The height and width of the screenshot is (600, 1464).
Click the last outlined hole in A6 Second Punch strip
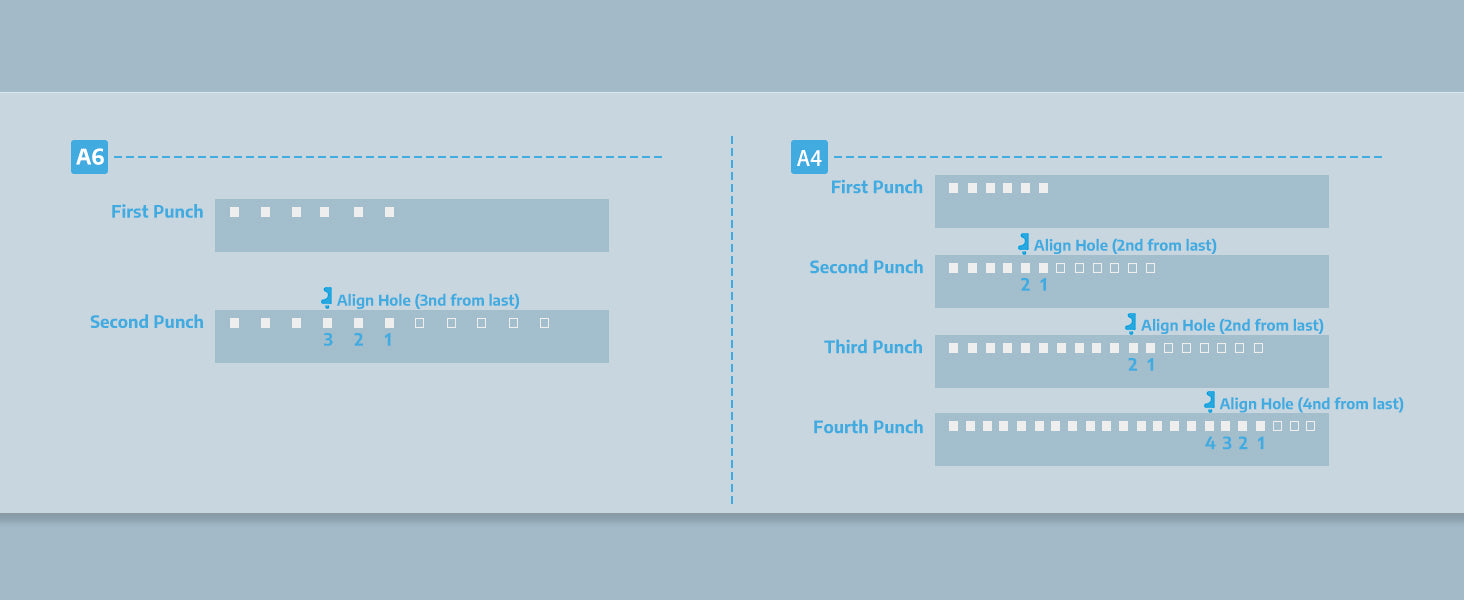544,323
